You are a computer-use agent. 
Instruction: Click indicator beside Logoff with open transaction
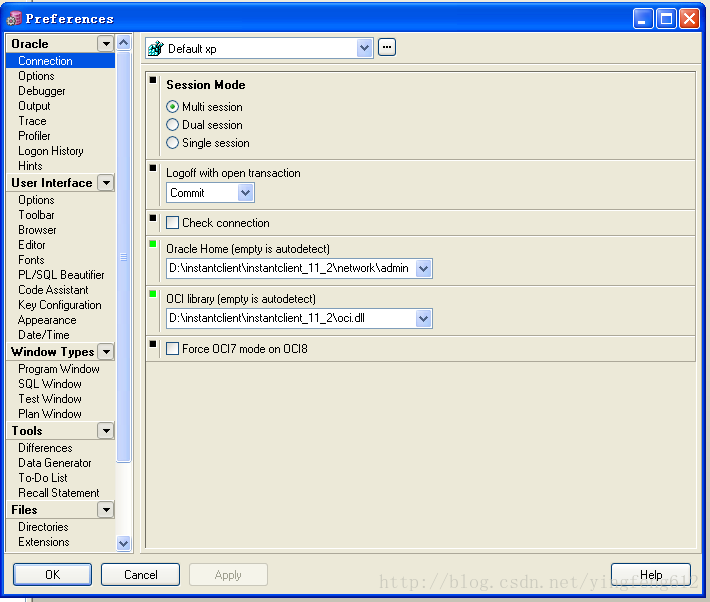(x=153, y=168)
